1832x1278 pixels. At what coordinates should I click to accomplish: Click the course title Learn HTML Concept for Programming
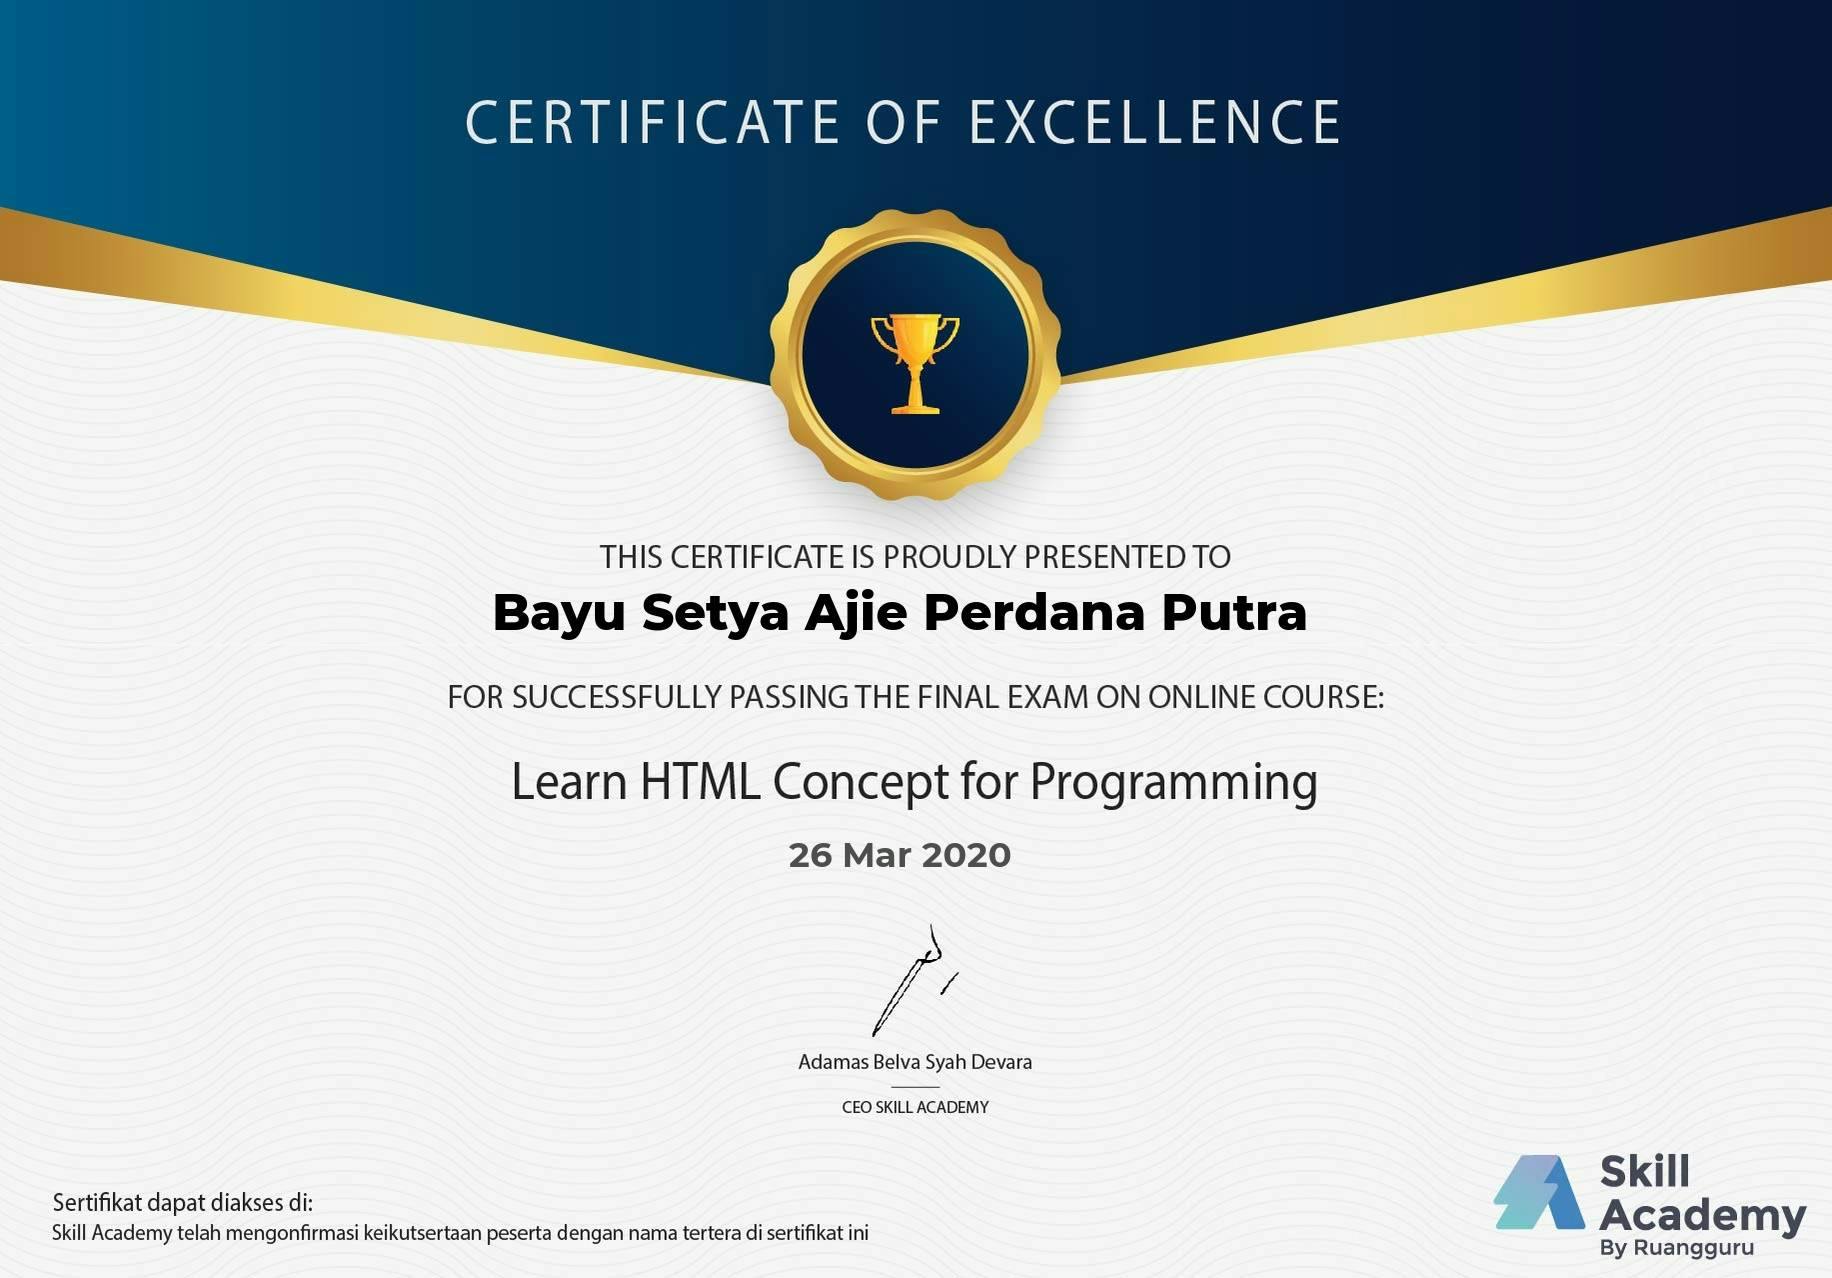pos(914,782)
